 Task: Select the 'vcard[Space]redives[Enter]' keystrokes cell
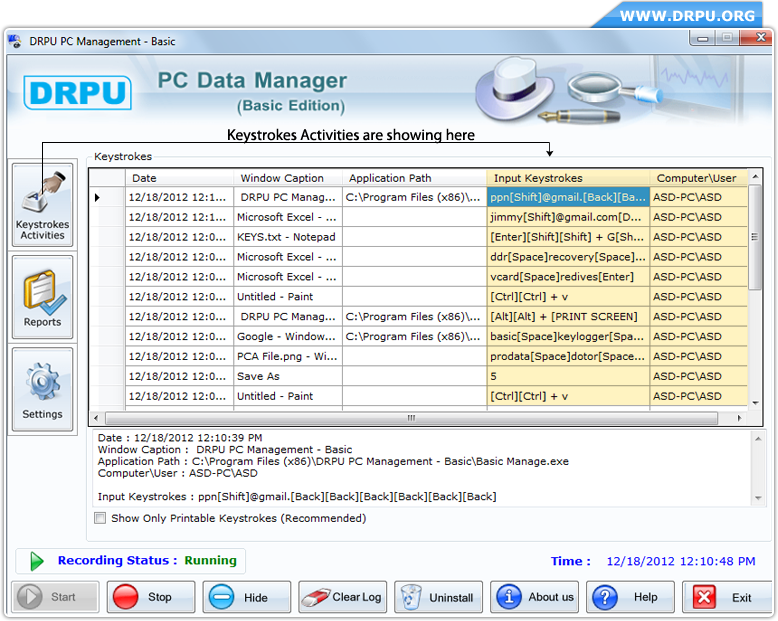[568, 277]
